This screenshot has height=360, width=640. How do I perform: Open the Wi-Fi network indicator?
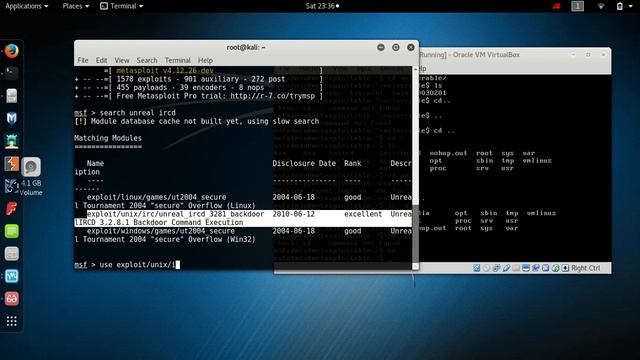tap(601, 6)
